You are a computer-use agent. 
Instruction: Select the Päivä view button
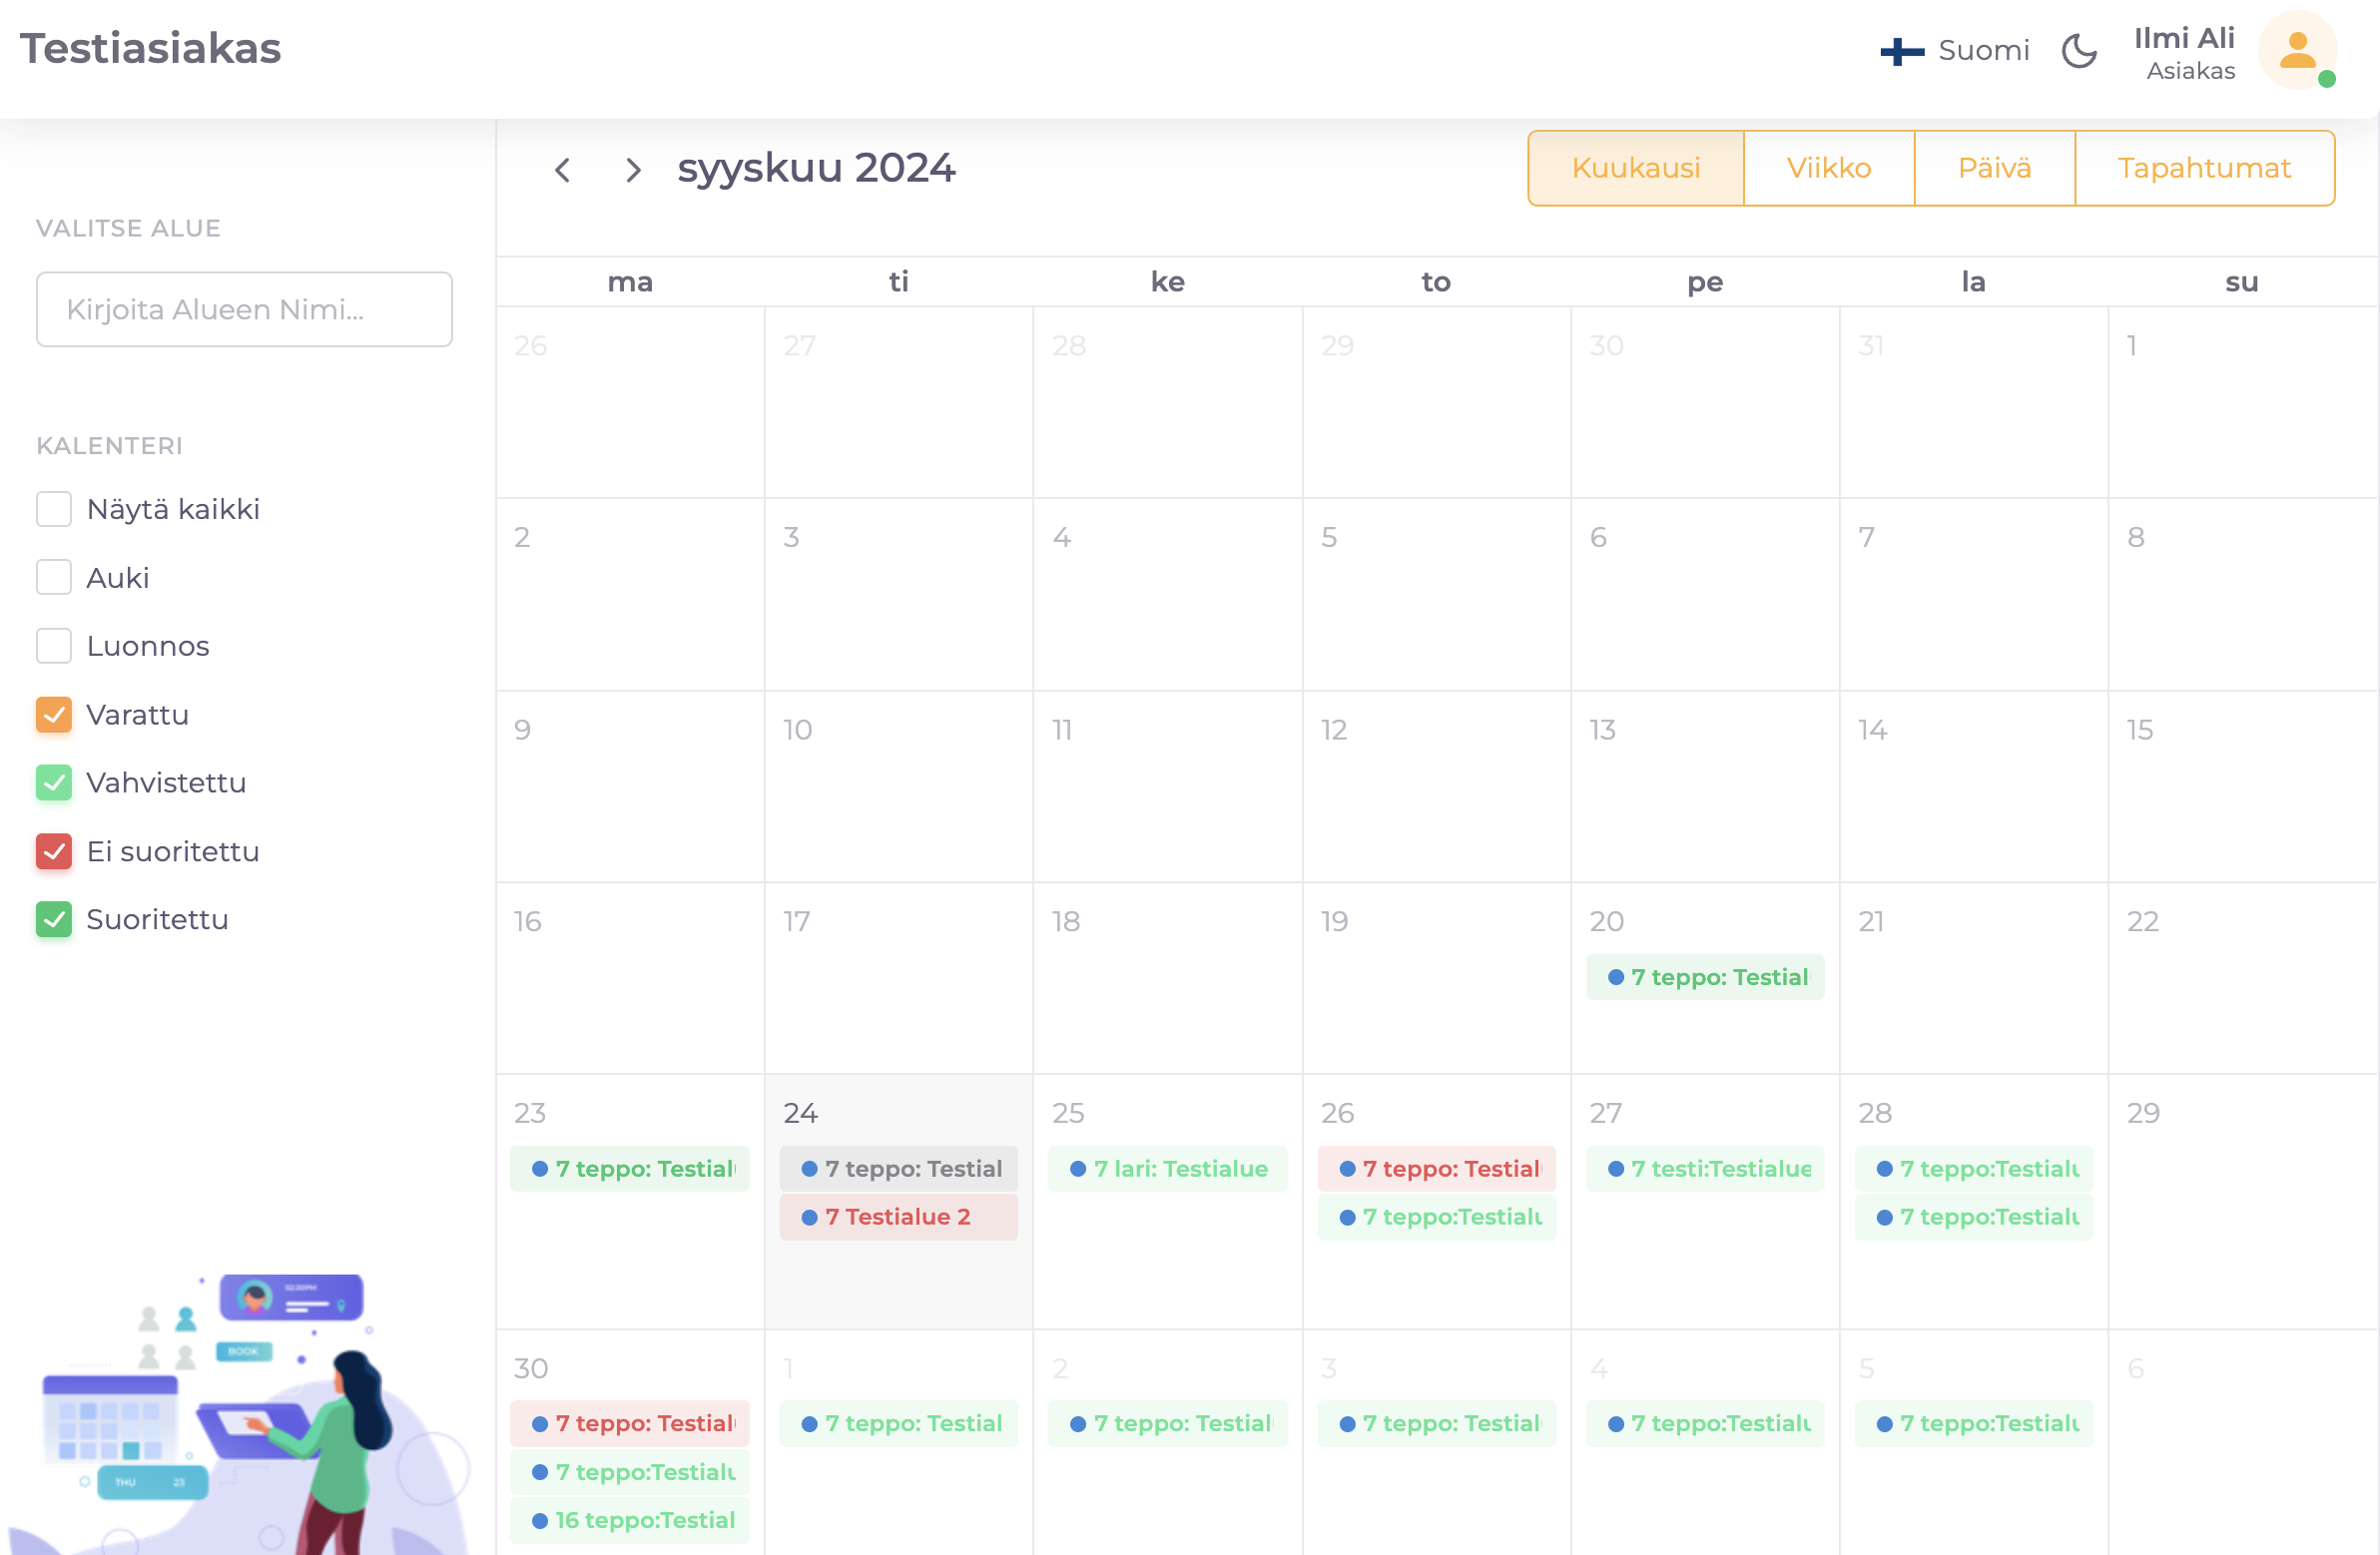point(1993,168)
